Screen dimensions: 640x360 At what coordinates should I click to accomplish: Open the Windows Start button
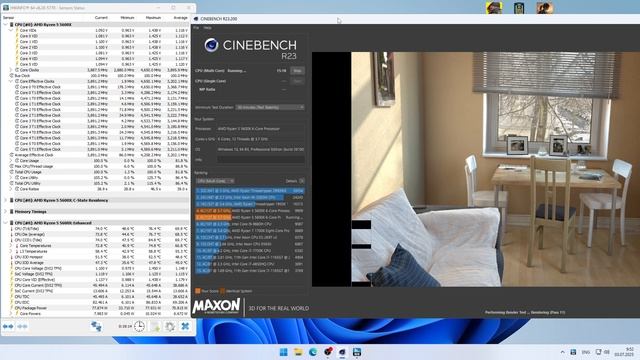284,352
